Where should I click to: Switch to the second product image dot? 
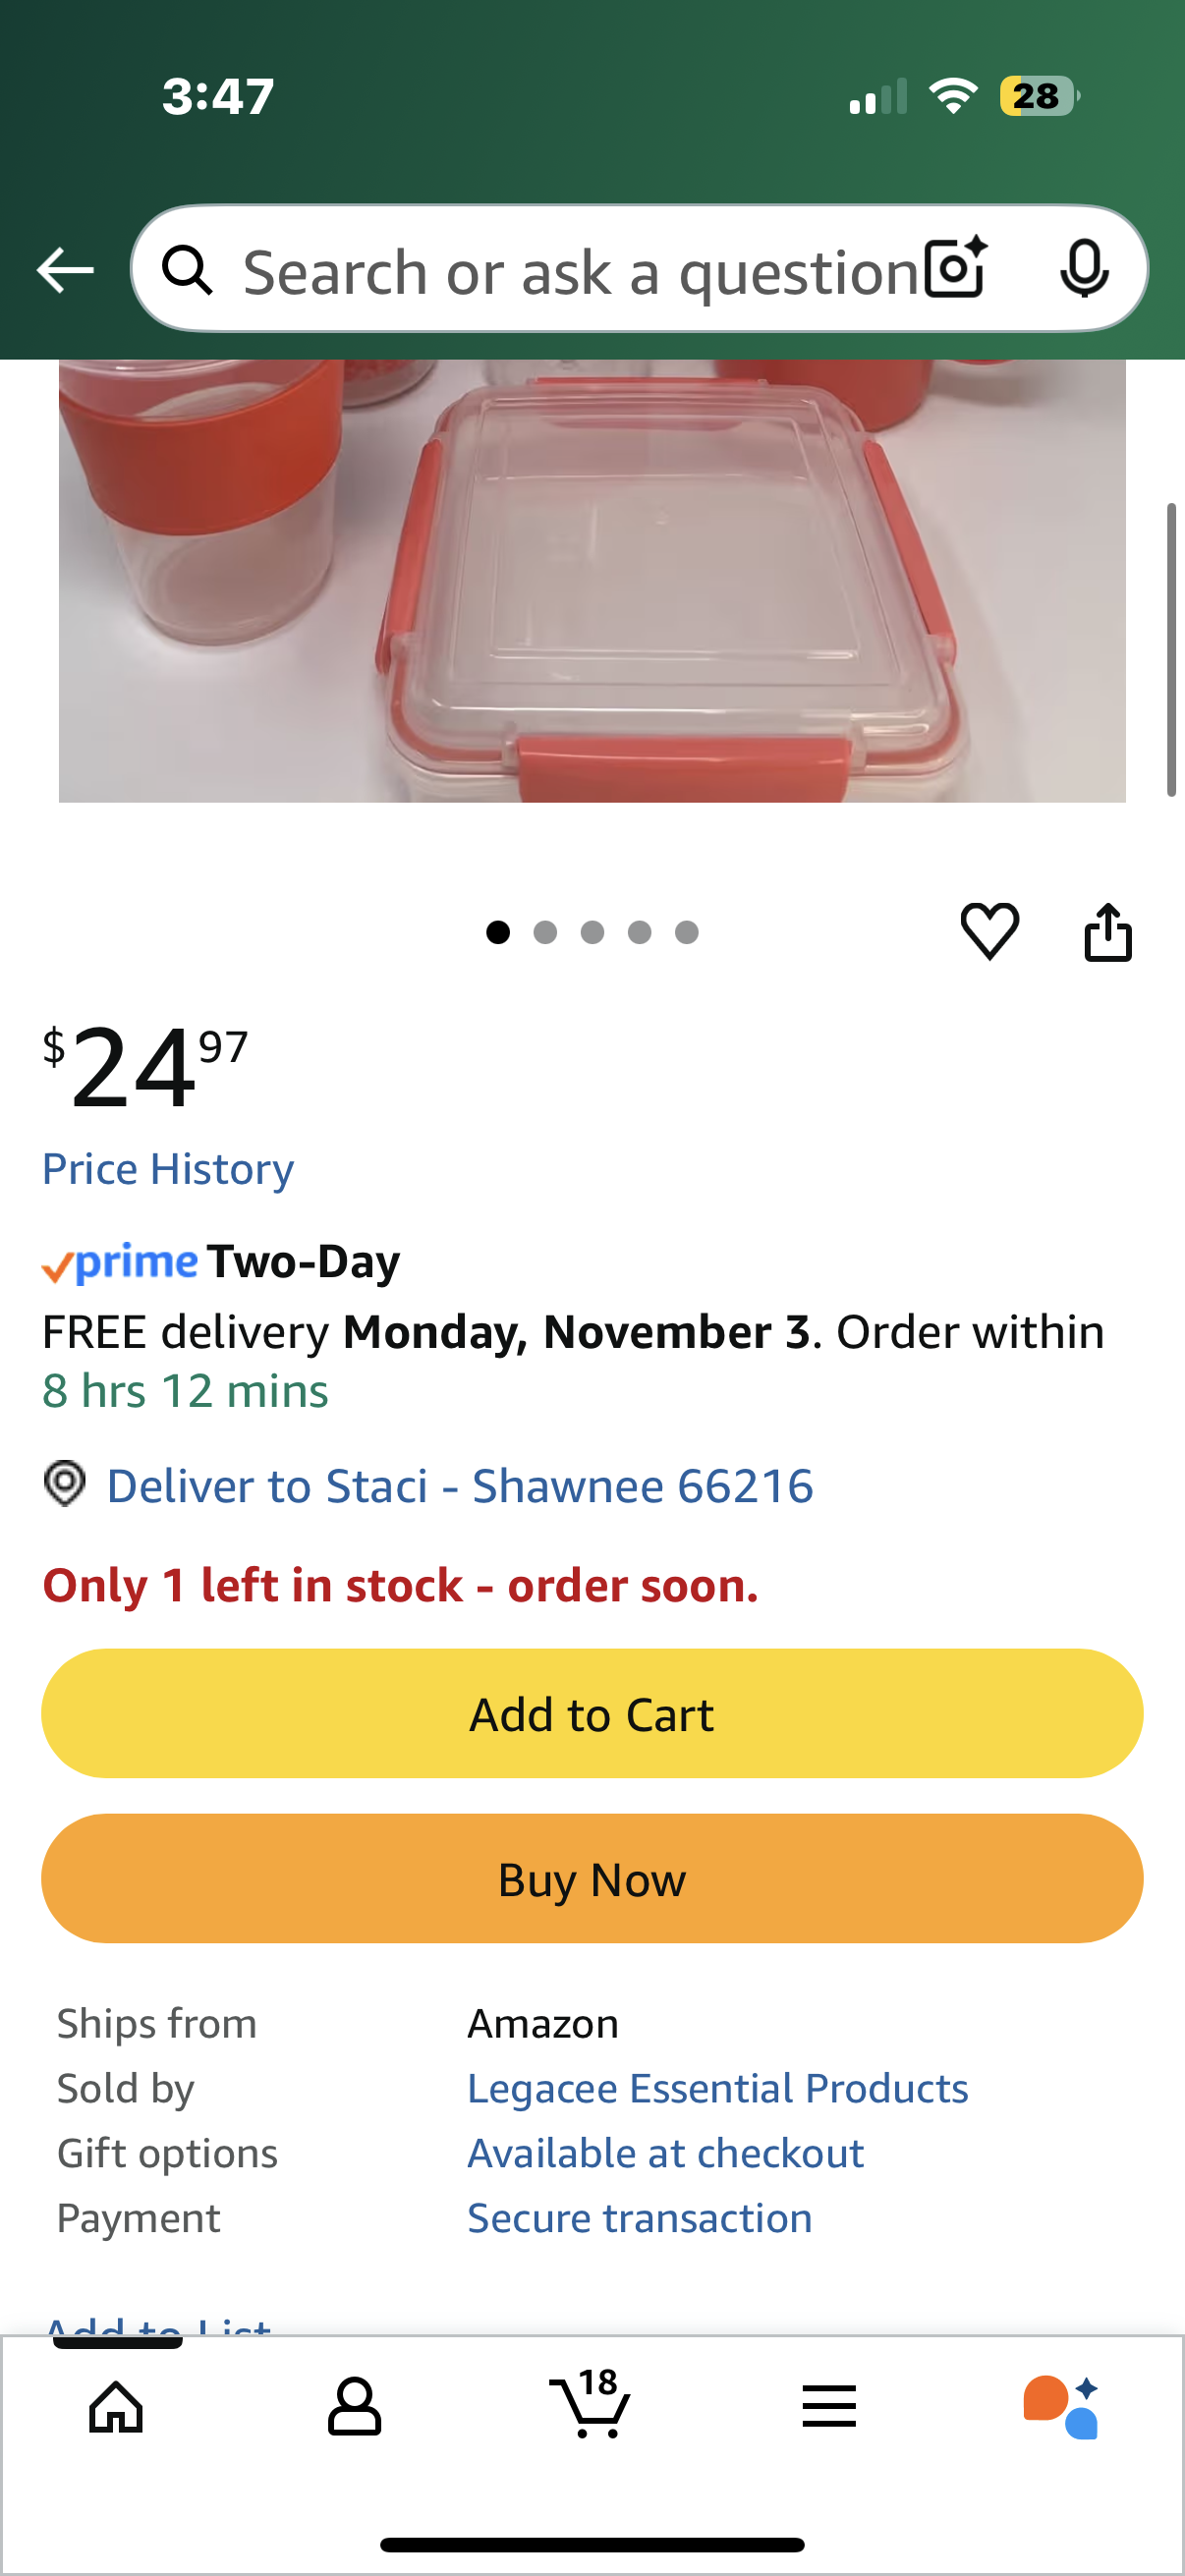point(547,931)
